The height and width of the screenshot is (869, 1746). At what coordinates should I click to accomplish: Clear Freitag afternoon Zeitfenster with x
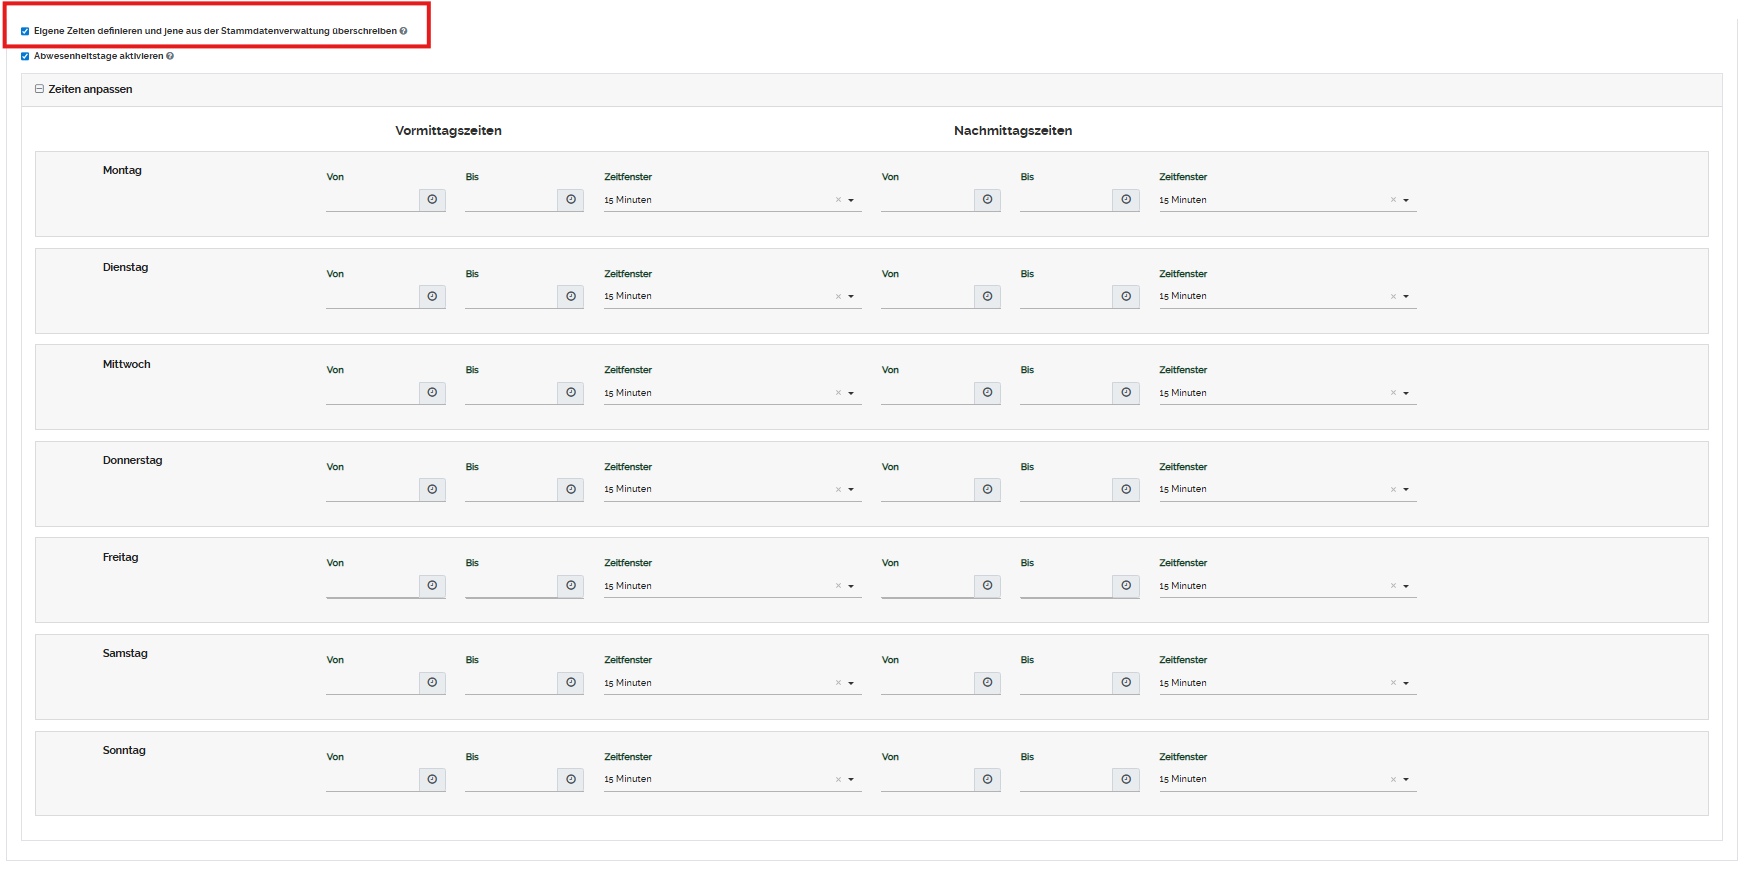[x=1393, y=586]
